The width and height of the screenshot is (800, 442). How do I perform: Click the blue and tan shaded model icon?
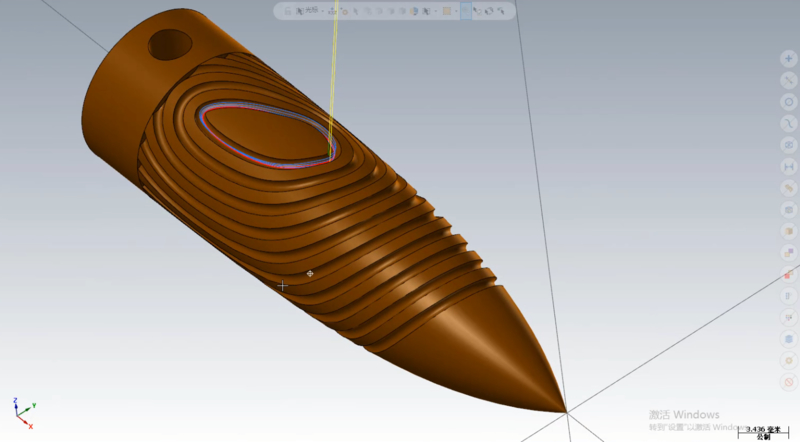coord(414,11)
